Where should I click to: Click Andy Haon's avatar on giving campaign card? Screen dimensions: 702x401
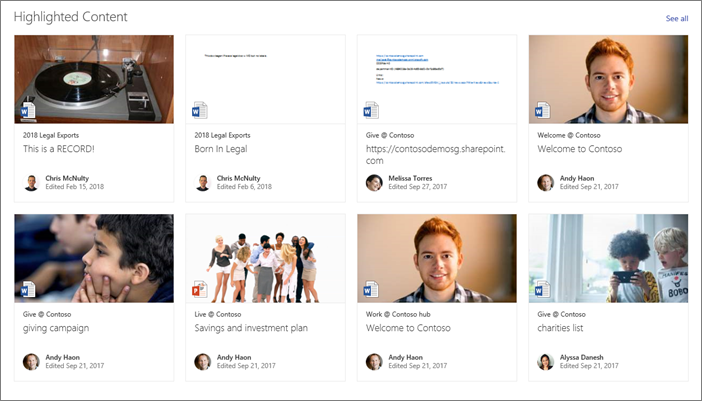pos(31,362)
